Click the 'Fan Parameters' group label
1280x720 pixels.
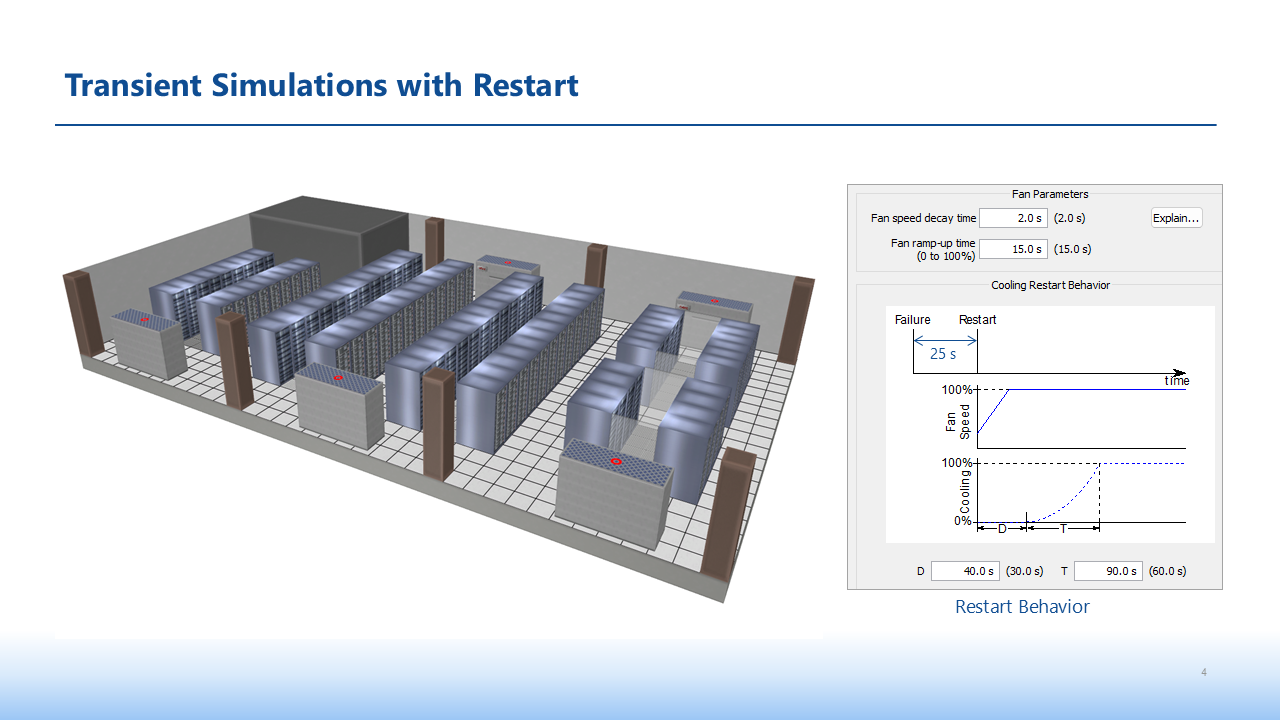pos(1049,194)
